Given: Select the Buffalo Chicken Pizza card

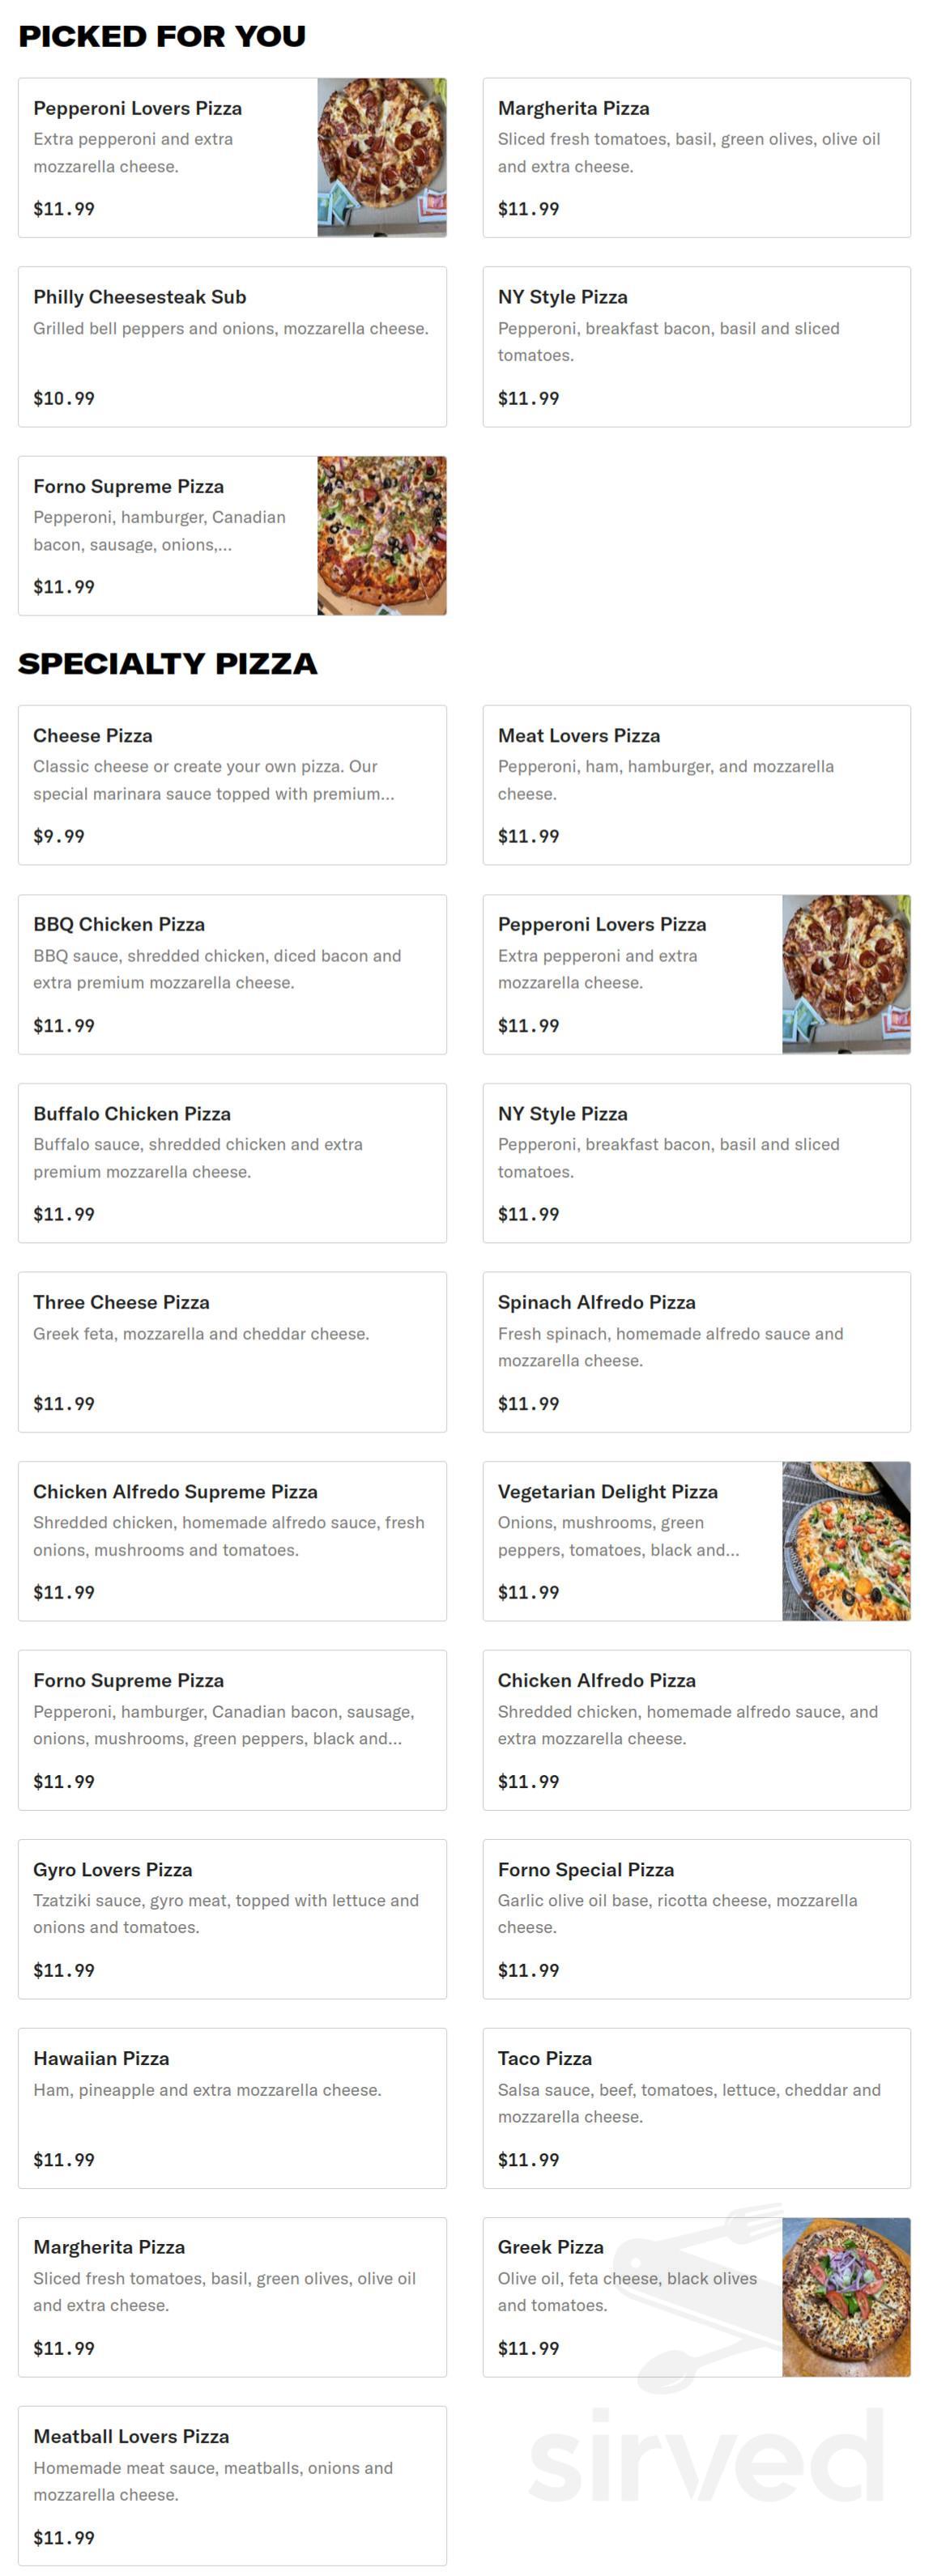Looking at the screenshot, I should [x=230, y=1163].
